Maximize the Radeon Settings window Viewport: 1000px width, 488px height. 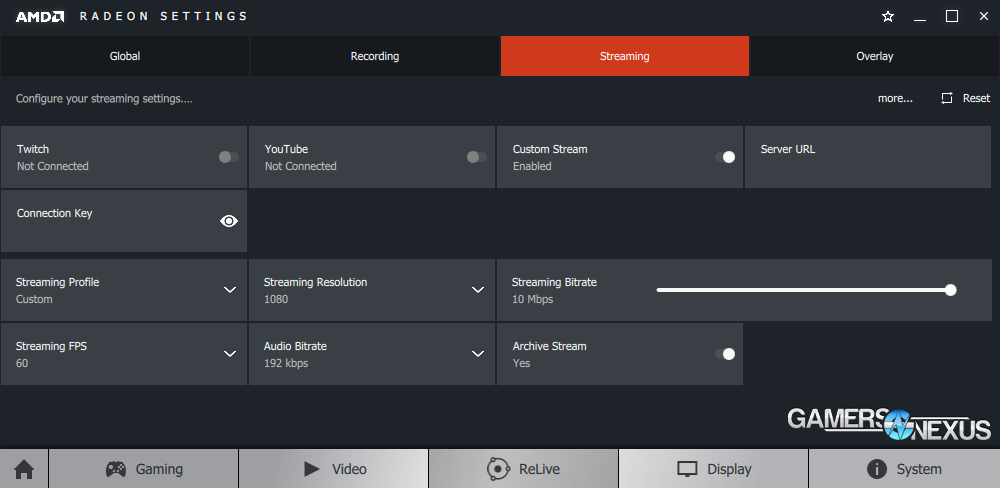[x=952, y=17]
